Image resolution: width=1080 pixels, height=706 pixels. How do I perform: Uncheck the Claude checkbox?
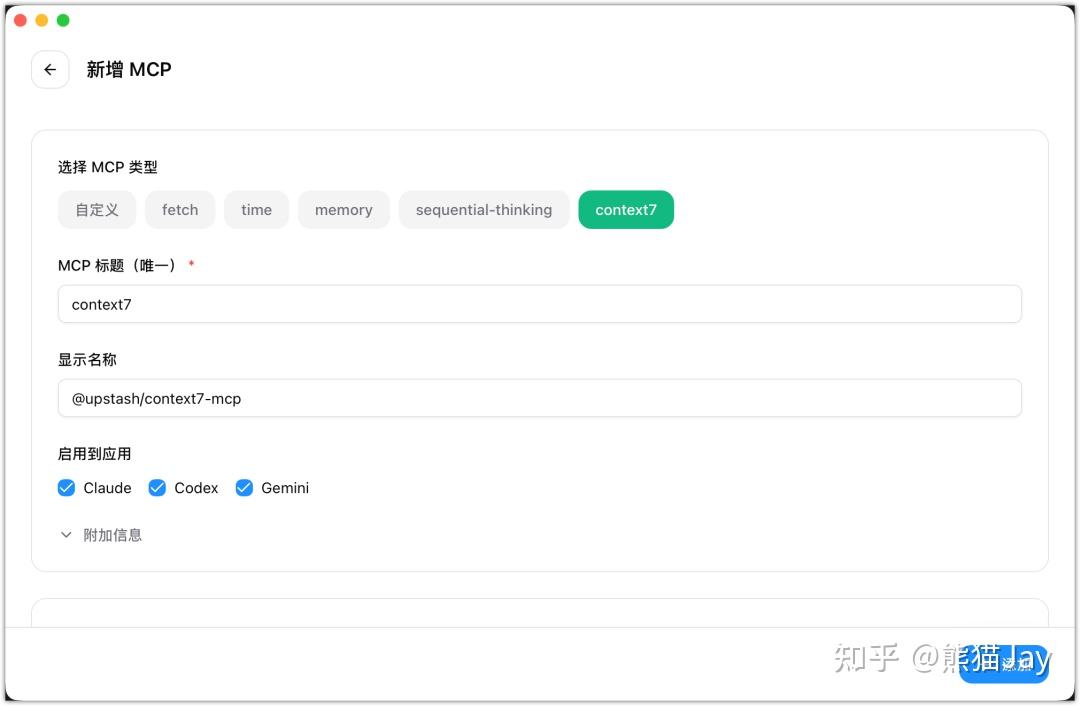(66, 488)
